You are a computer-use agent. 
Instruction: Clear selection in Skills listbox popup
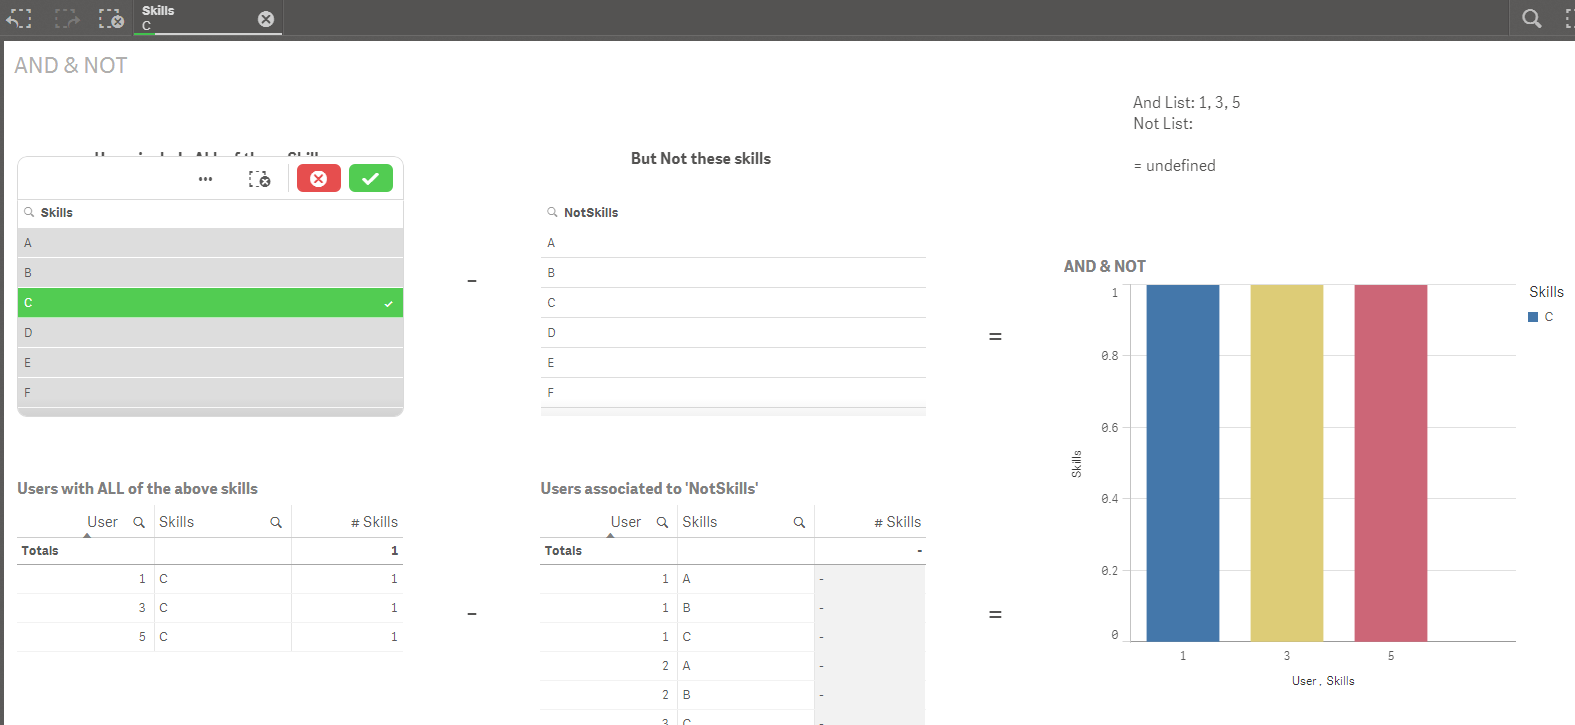click(x=260, y=179)
